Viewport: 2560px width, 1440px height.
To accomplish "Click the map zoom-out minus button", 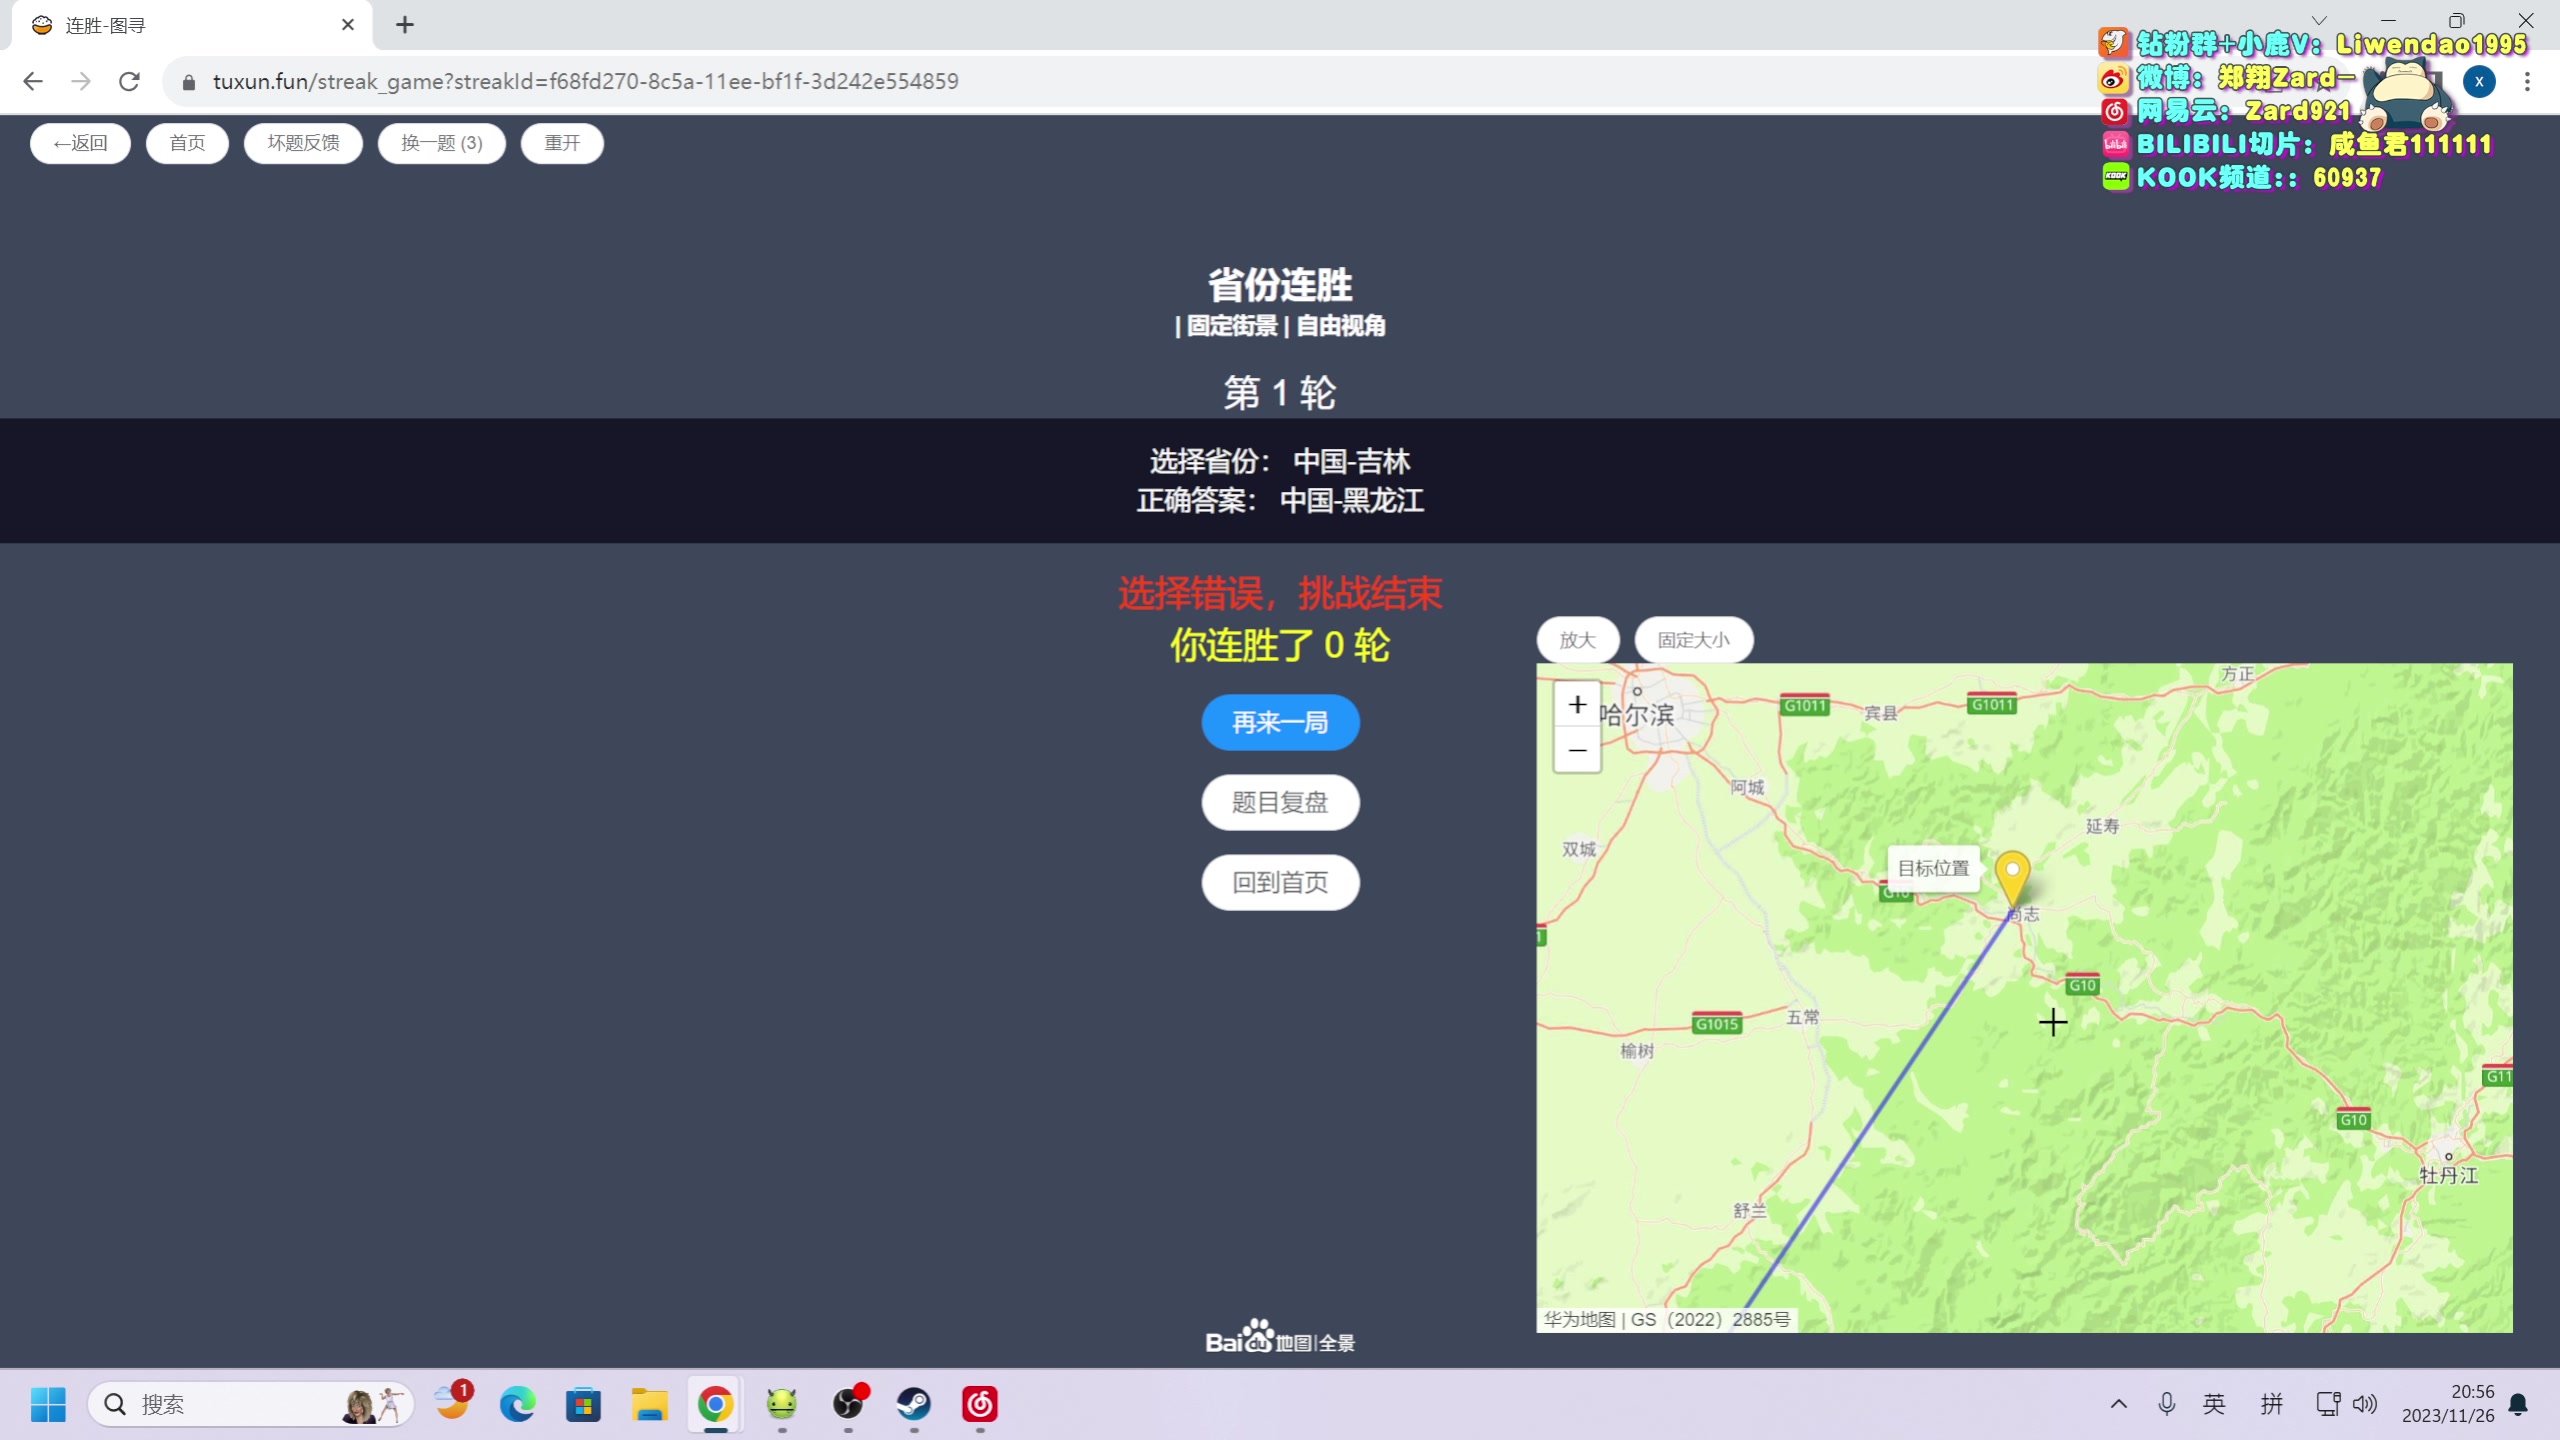I will point(1577,750).
